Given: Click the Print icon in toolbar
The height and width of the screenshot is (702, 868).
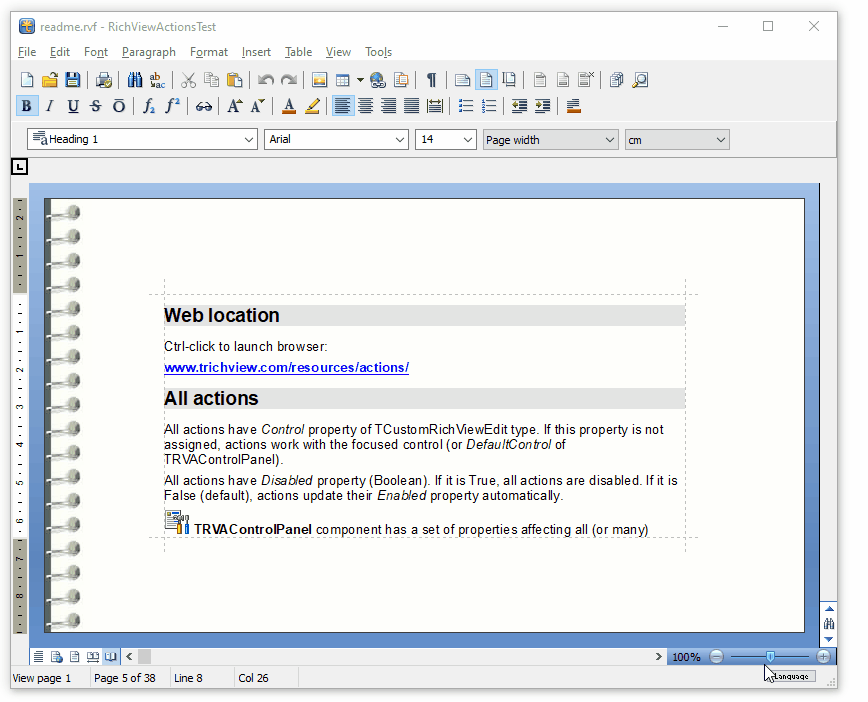Looking at the screenshot, I should [104, 80].
